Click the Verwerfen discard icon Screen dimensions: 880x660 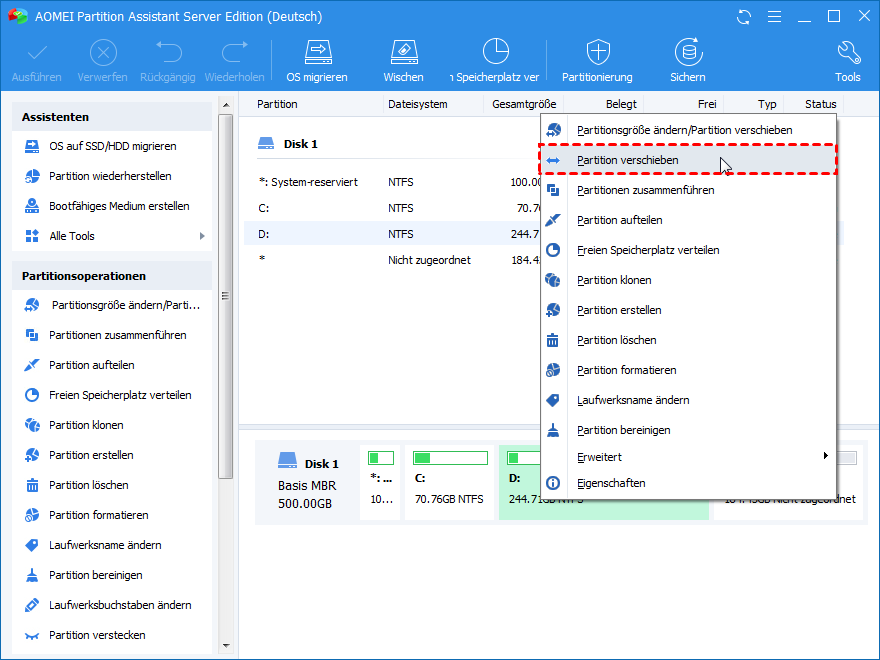point(103,53)
